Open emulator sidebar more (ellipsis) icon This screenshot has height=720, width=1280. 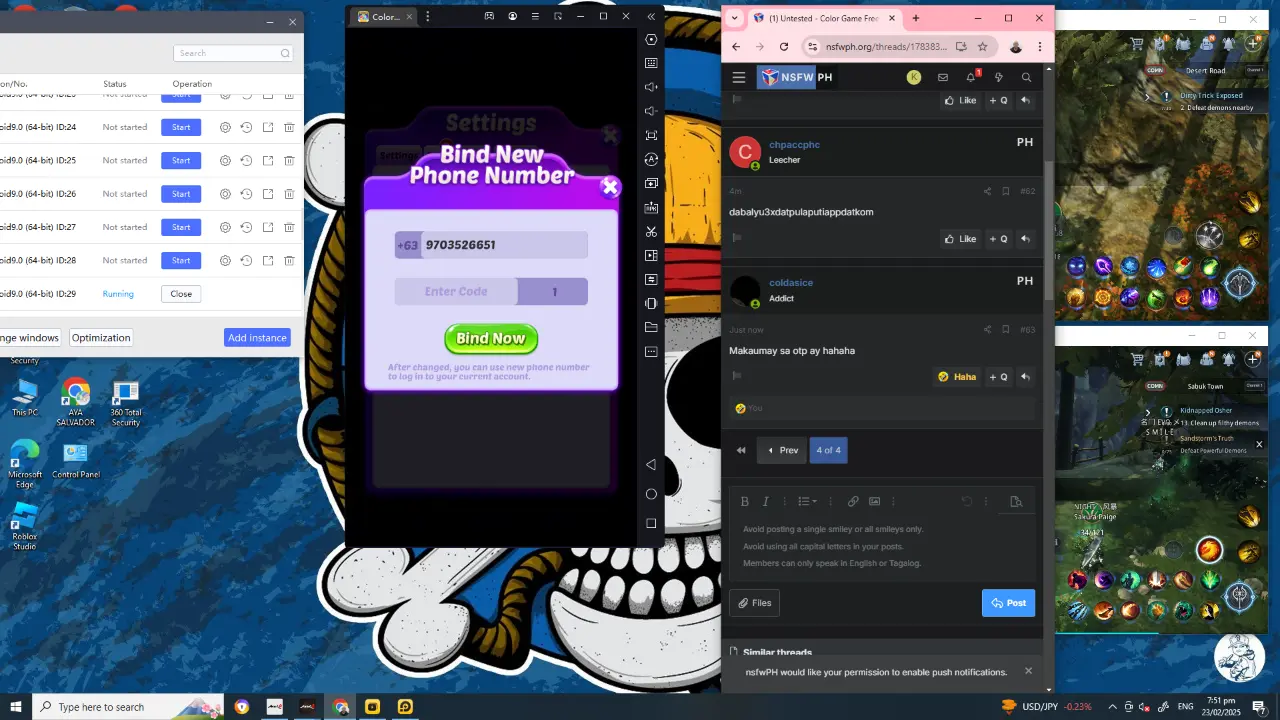coord(651,351)
